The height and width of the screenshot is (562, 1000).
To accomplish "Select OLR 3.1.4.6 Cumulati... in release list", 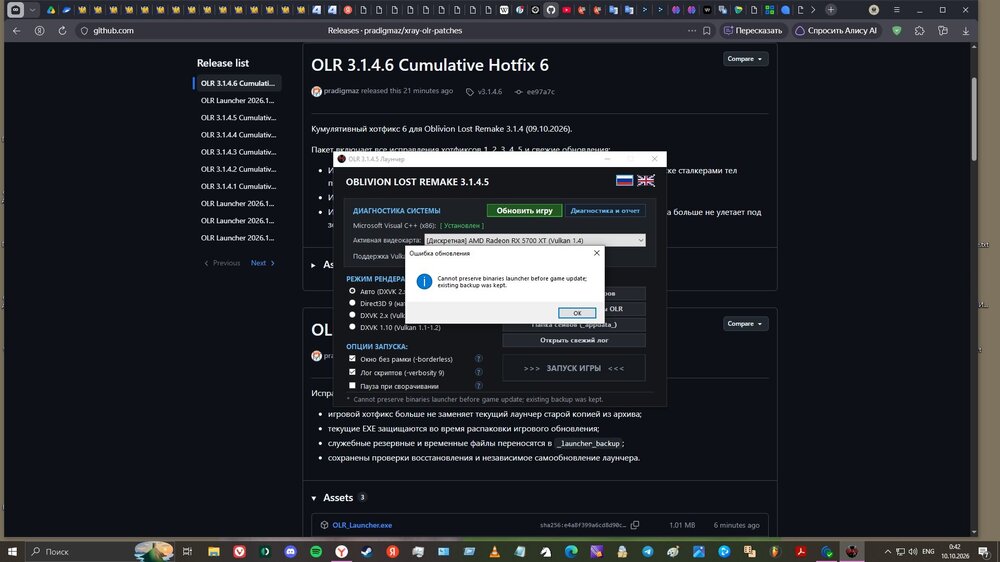I will [237, 84].
